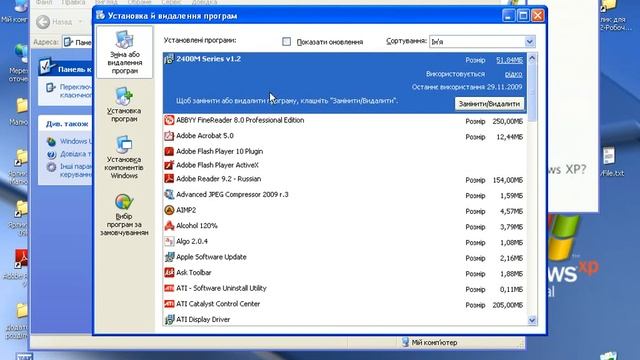Click the рідко usage frequency link
This screenshot has height=360, width=640.
coord(513,74)
